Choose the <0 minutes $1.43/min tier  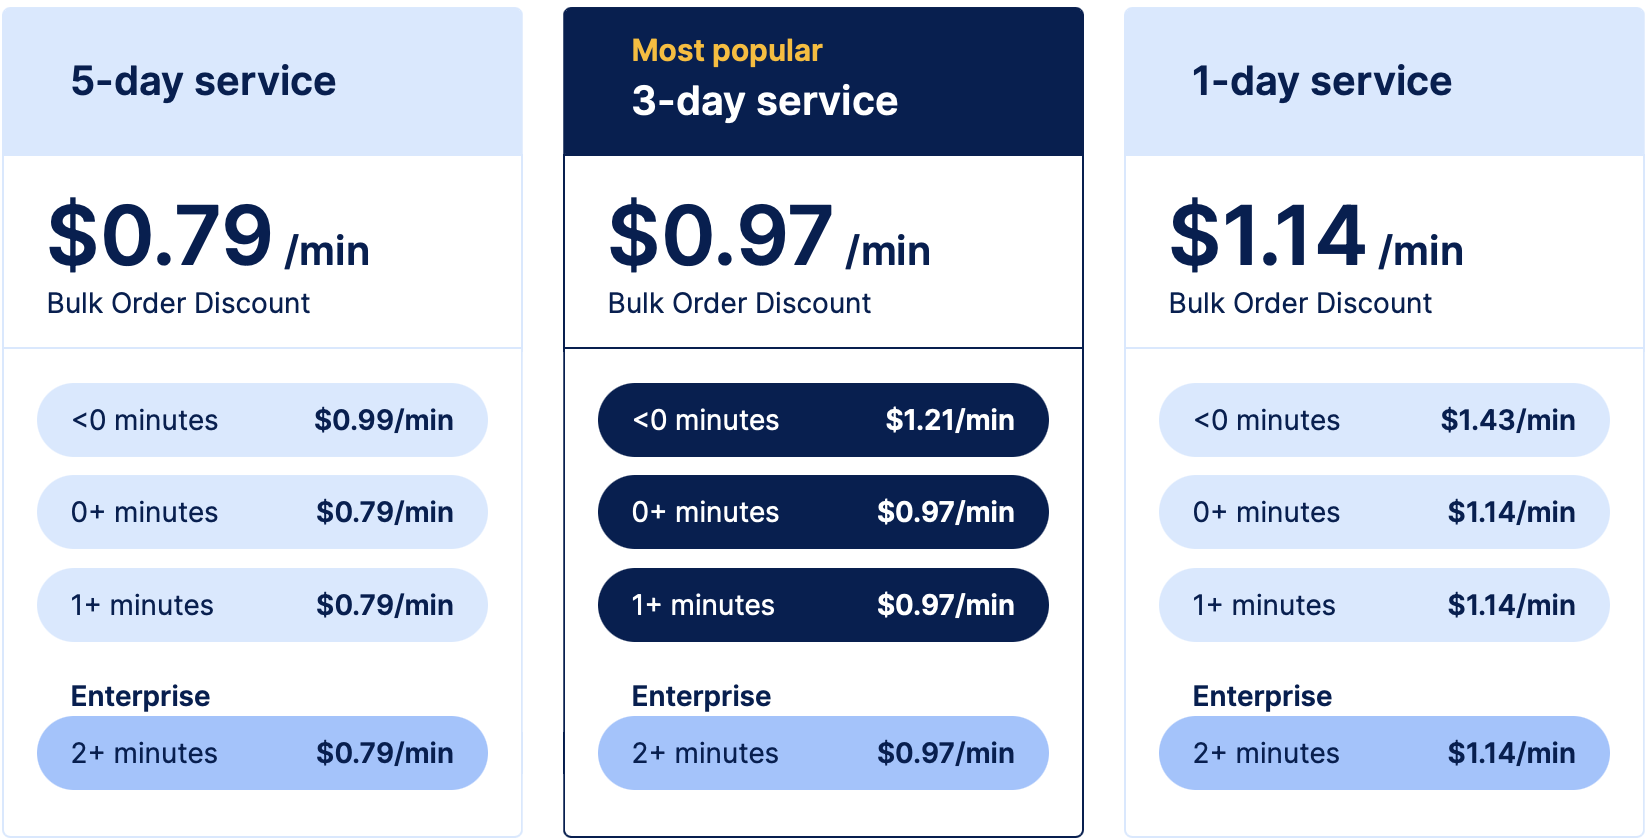pos(1384,420)
